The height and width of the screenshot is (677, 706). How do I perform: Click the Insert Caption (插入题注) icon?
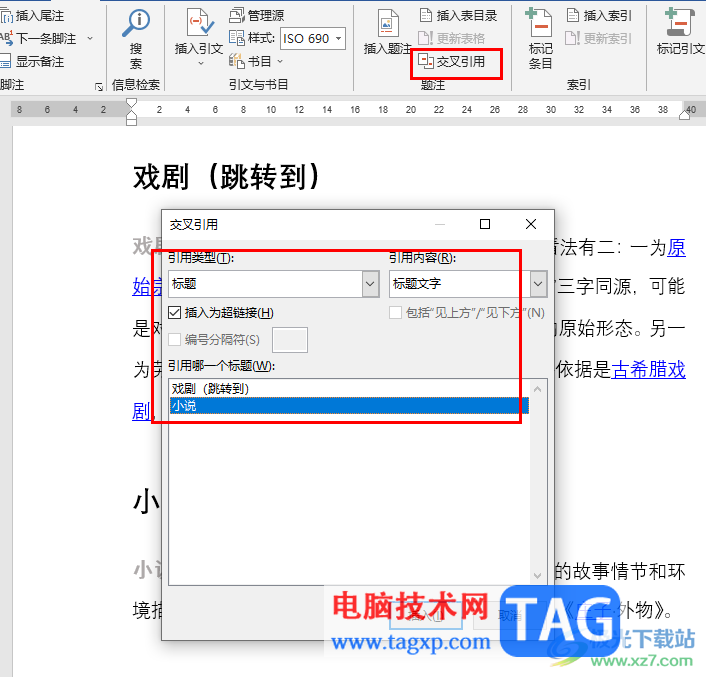tap(387, 23)
